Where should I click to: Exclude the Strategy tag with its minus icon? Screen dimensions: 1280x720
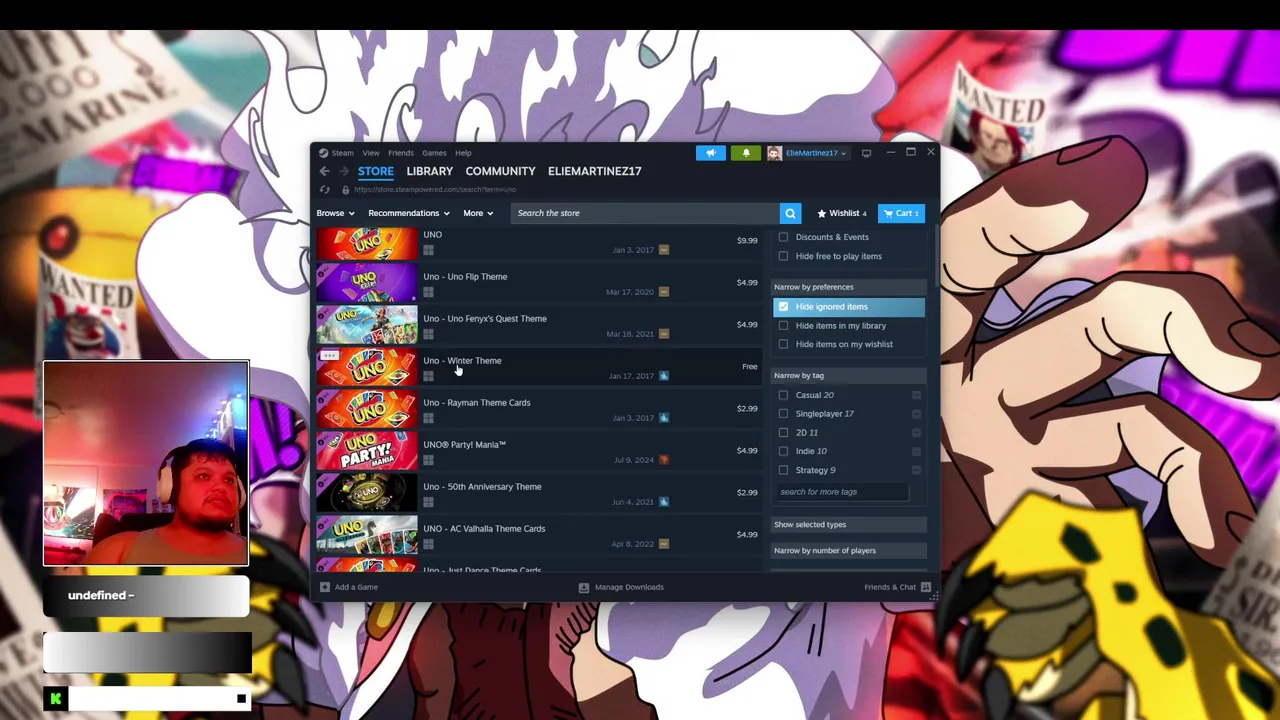click(x=916, y=470)
